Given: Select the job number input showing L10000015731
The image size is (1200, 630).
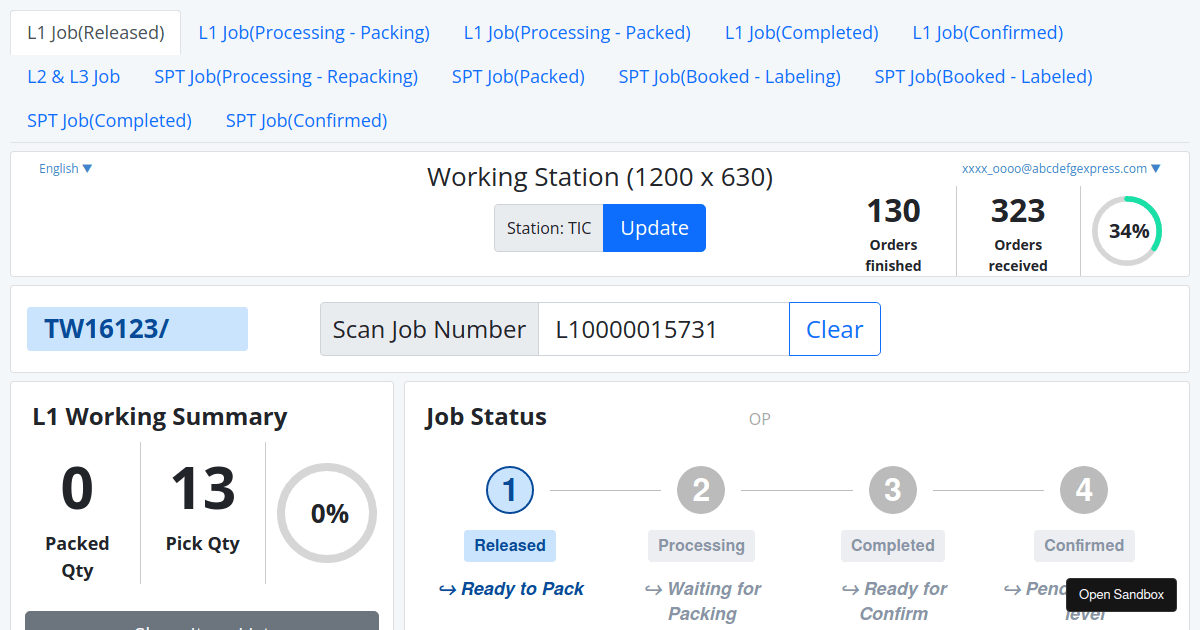Looking at the screenshot, I should click(663, 328).
